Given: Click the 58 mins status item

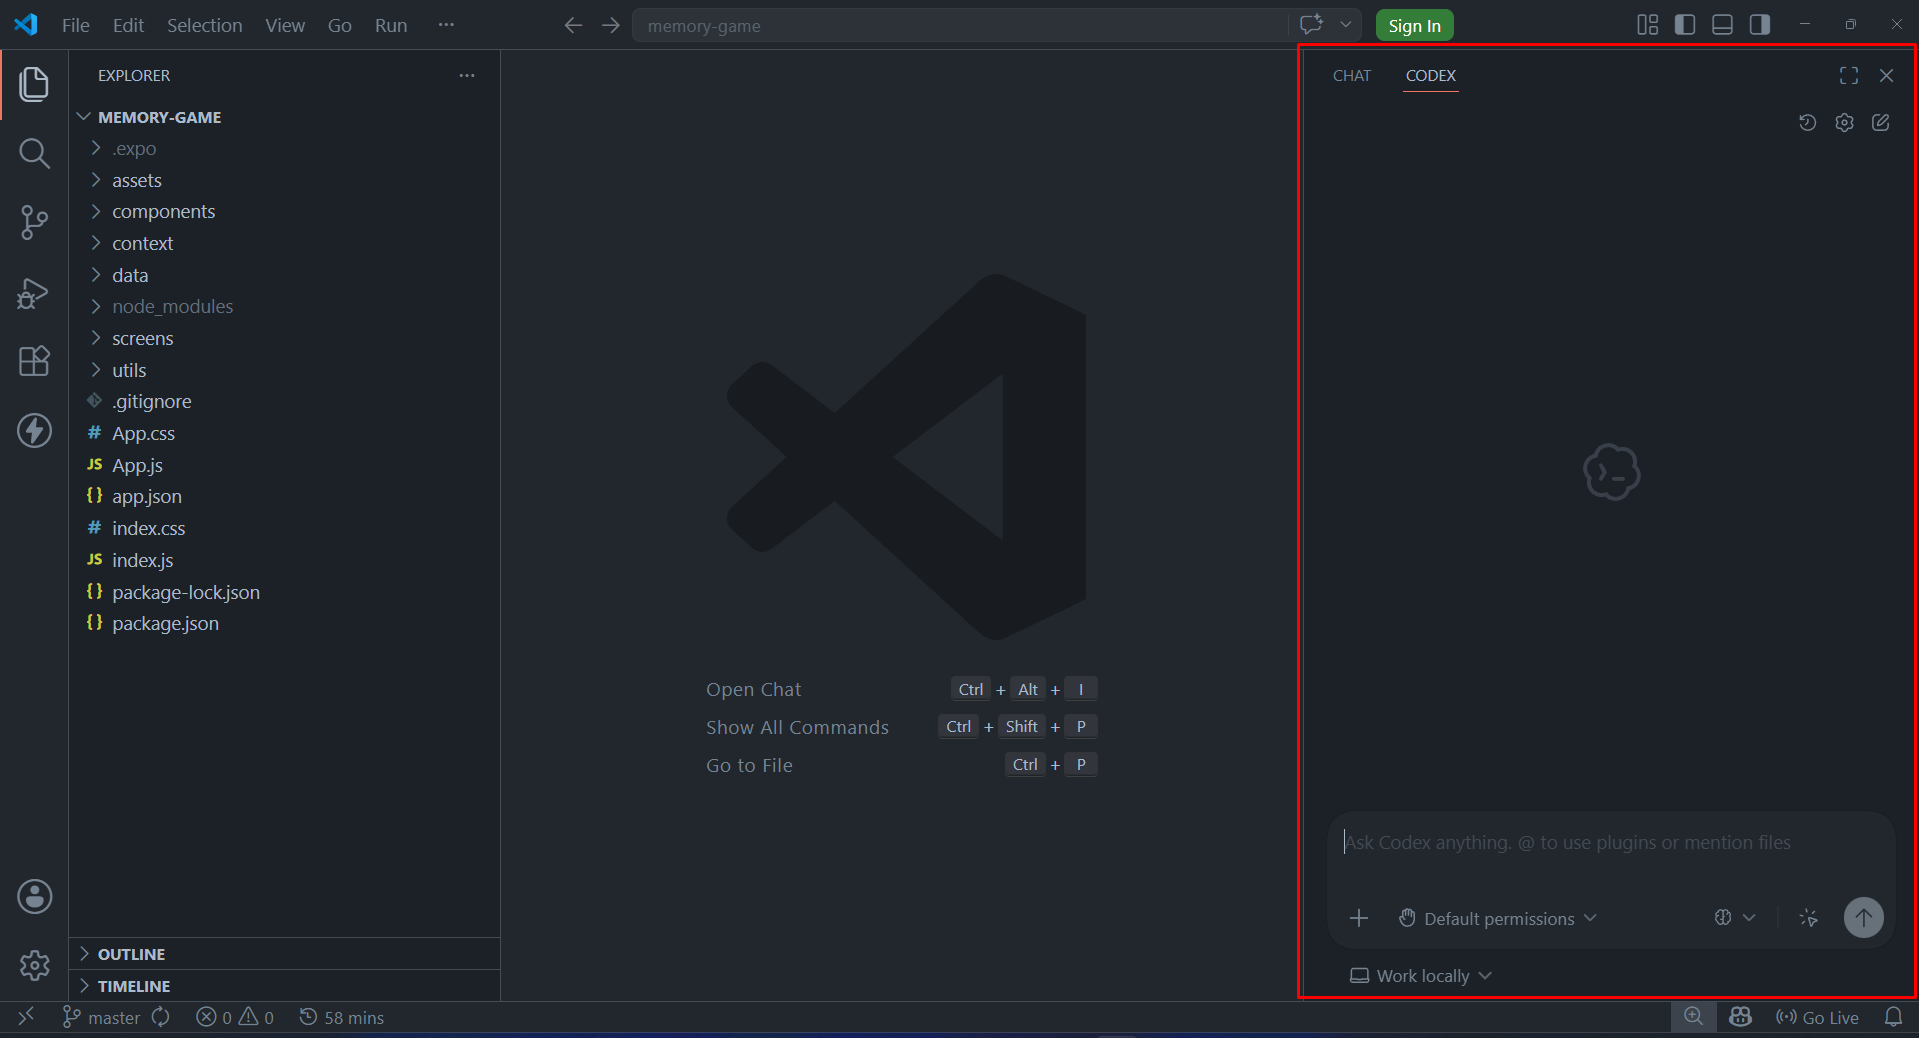Looking at the screenshot, I should [x=341, y=1017].
